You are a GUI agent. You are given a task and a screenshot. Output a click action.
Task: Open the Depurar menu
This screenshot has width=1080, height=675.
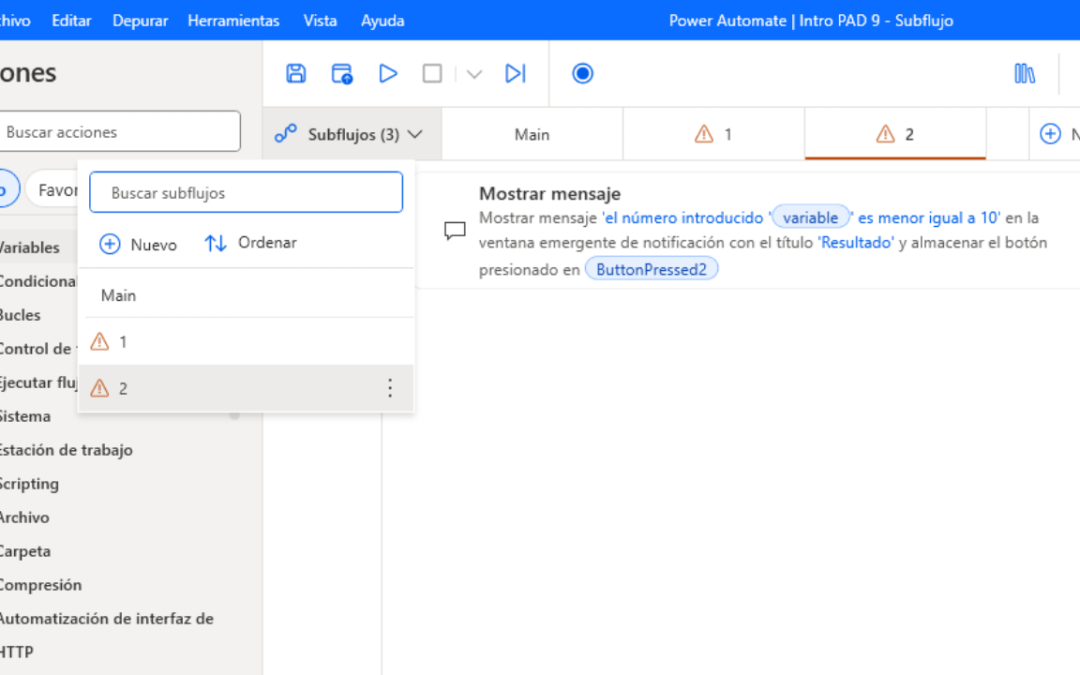(140, 20)
